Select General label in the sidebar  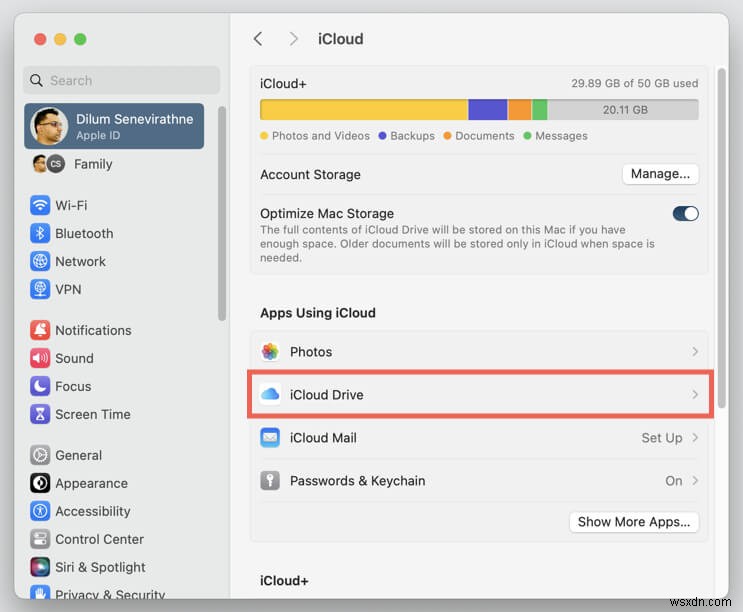point(79,455)
